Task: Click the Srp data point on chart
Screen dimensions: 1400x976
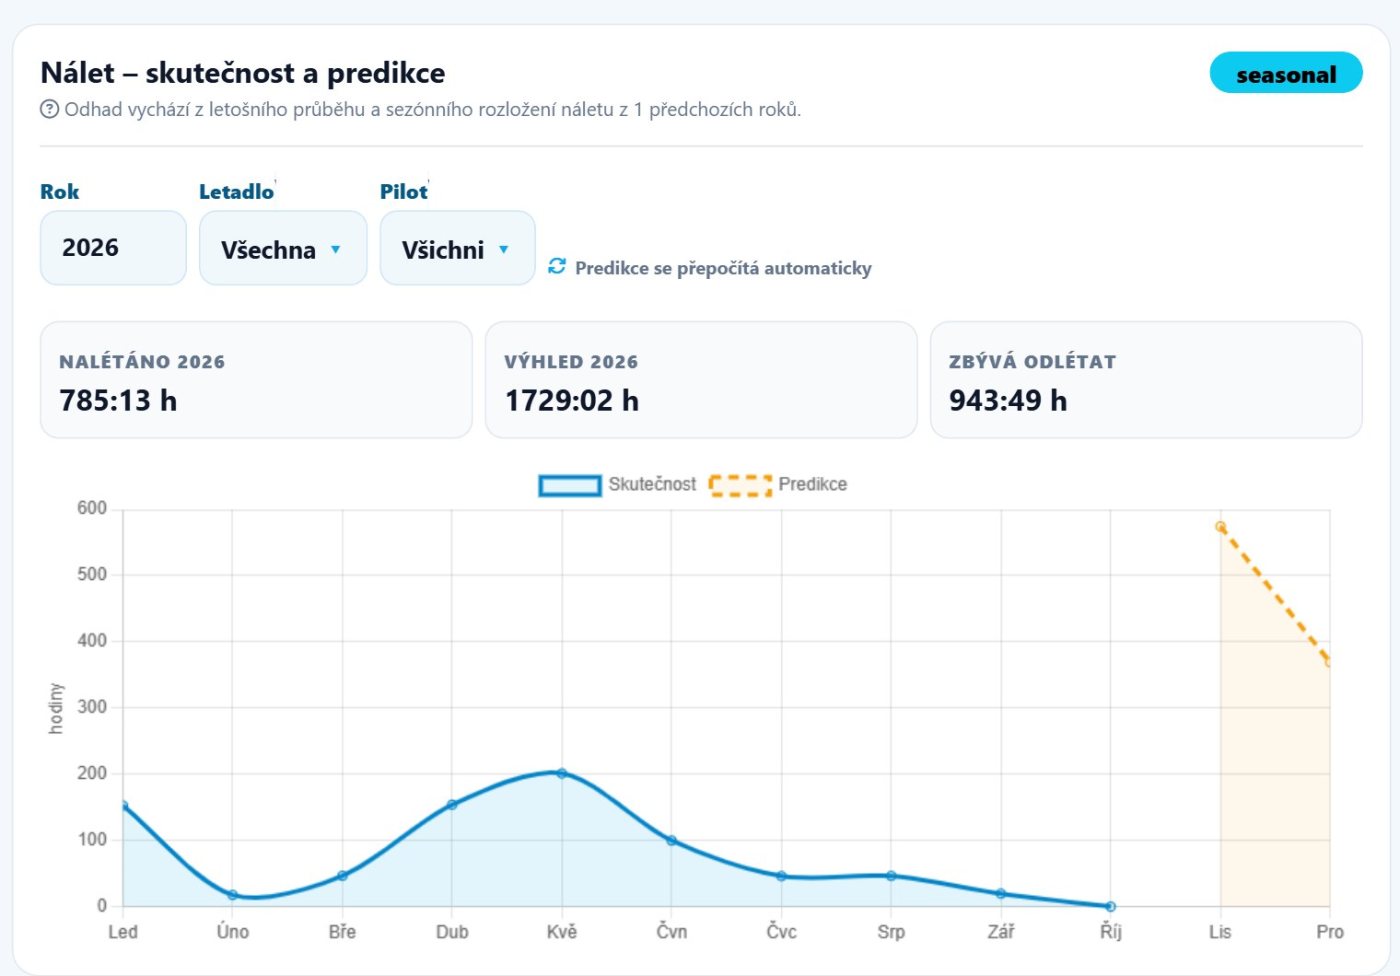Action: pos(891,876)
